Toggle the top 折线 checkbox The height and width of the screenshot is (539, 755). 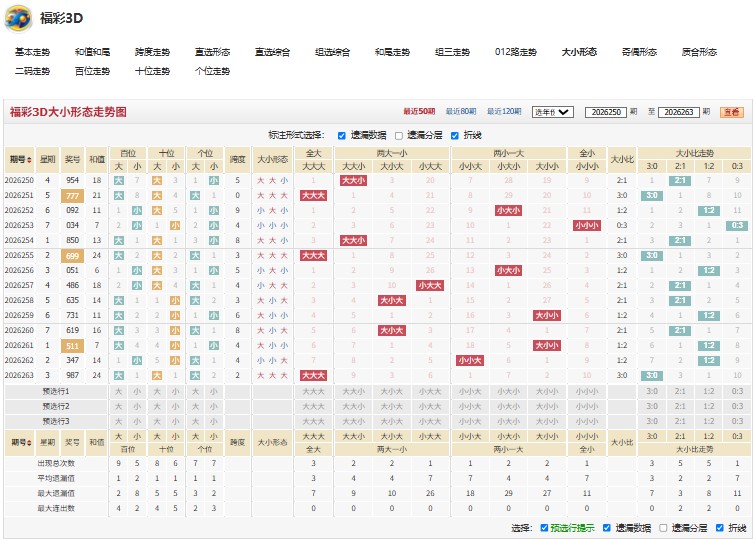coord(455,136)
